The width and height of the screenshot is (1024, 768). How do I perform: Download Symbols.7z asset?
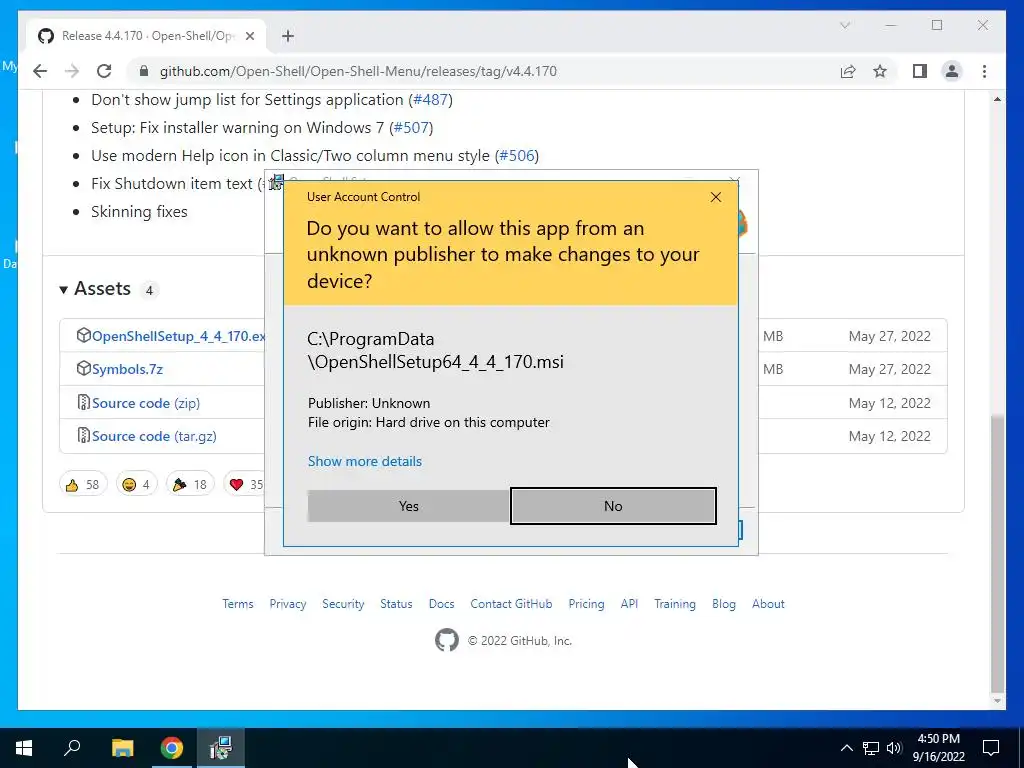pos(127,369)
